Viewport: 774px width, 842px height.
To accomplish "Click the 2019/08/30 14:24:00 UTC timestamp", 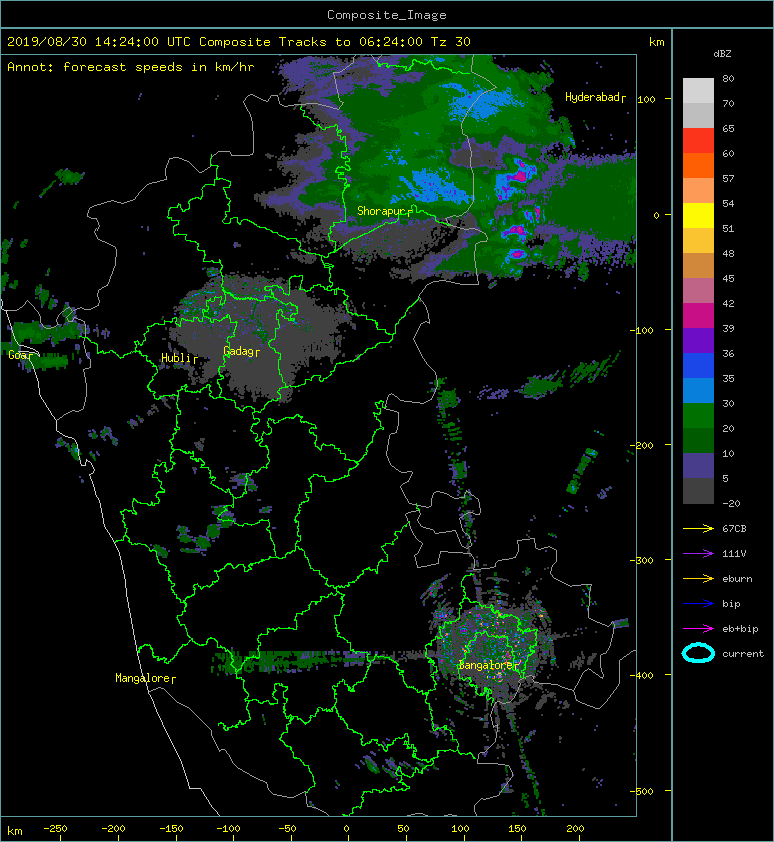I will 99,42.
